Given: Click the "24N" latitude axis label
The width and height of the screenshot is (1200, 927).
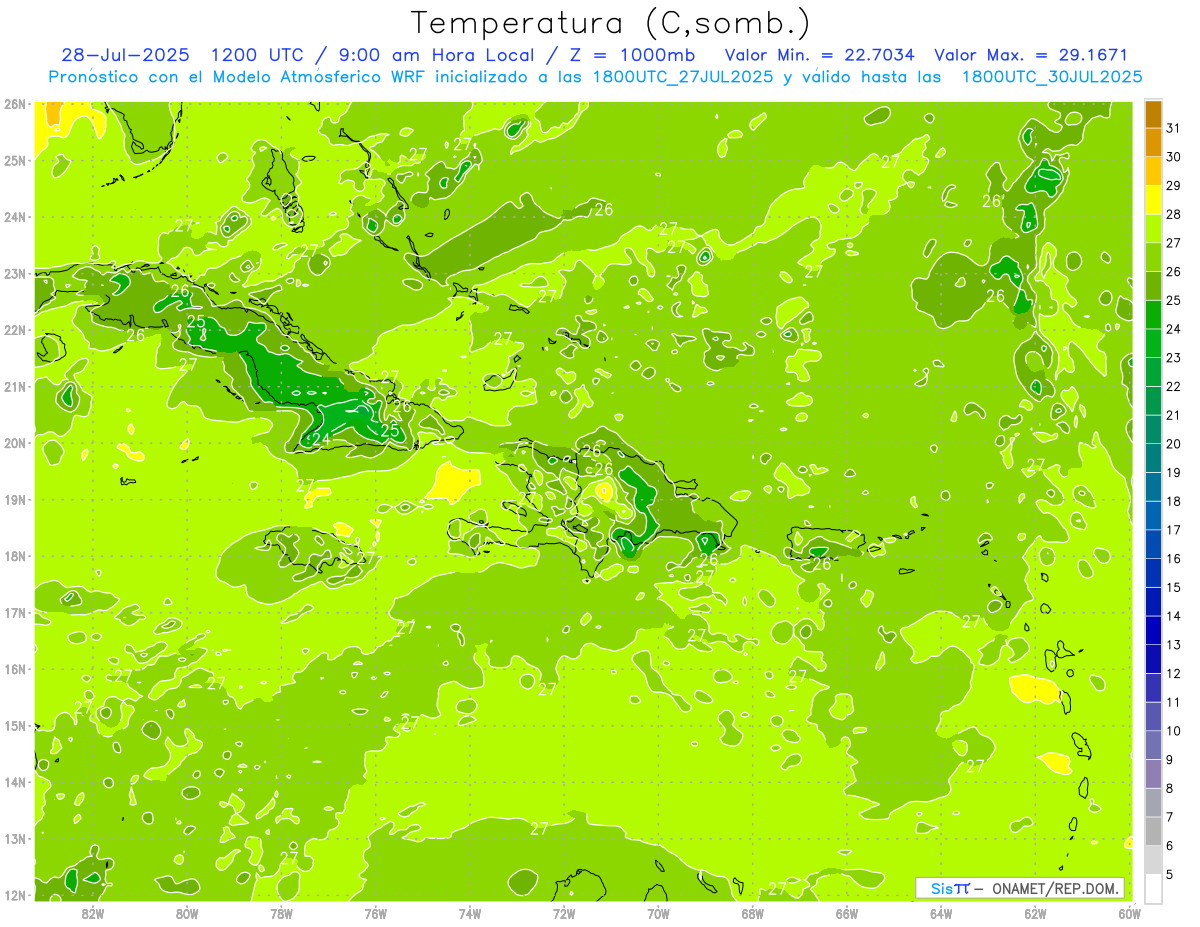Looking at the screenshot, I should tap(14, 217).
